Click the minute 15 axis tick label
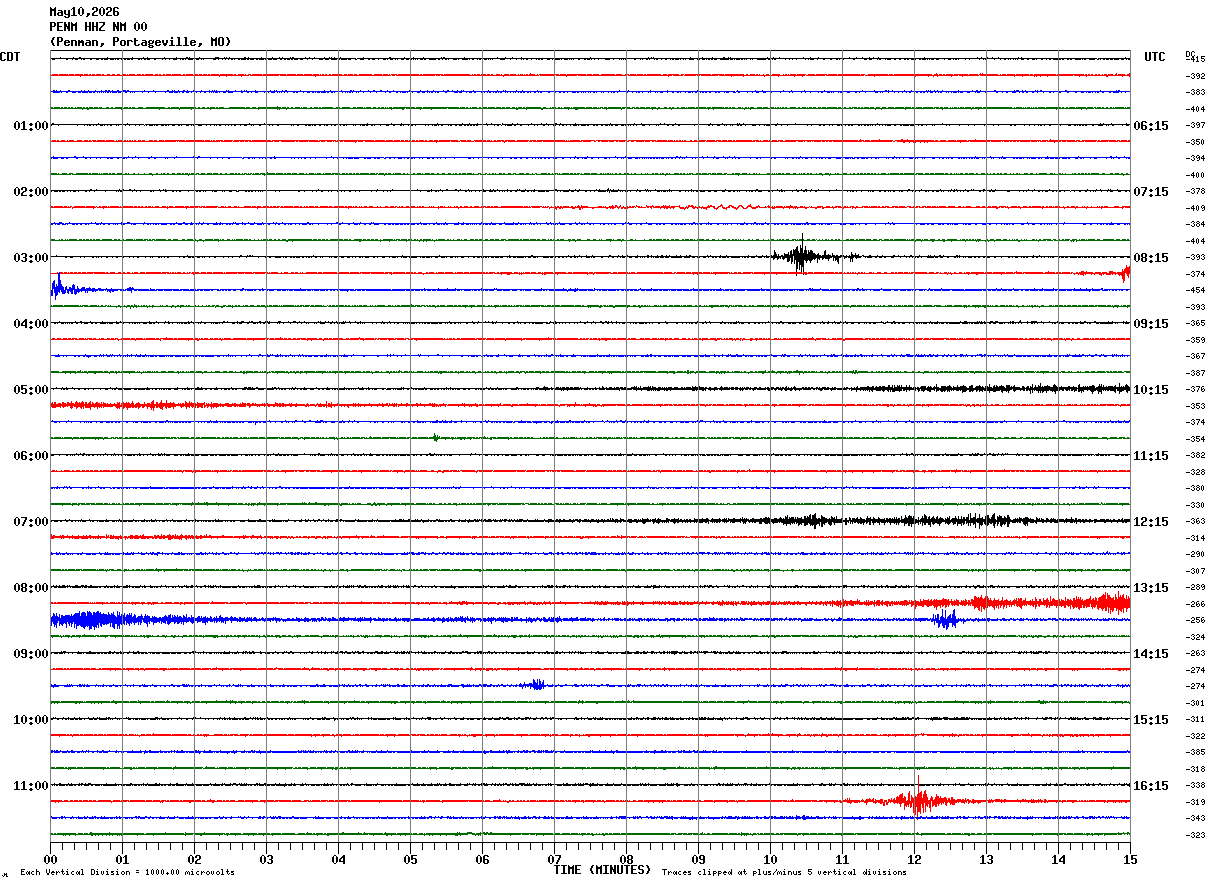1210x886 pixels. point(1130,859)
